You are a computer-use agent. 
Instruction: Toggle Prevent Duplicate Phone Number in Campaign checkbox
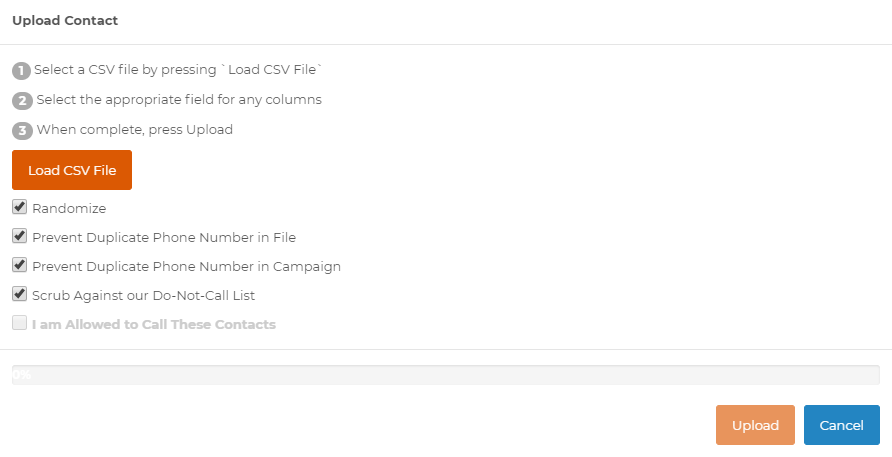[x=19, y=265]
